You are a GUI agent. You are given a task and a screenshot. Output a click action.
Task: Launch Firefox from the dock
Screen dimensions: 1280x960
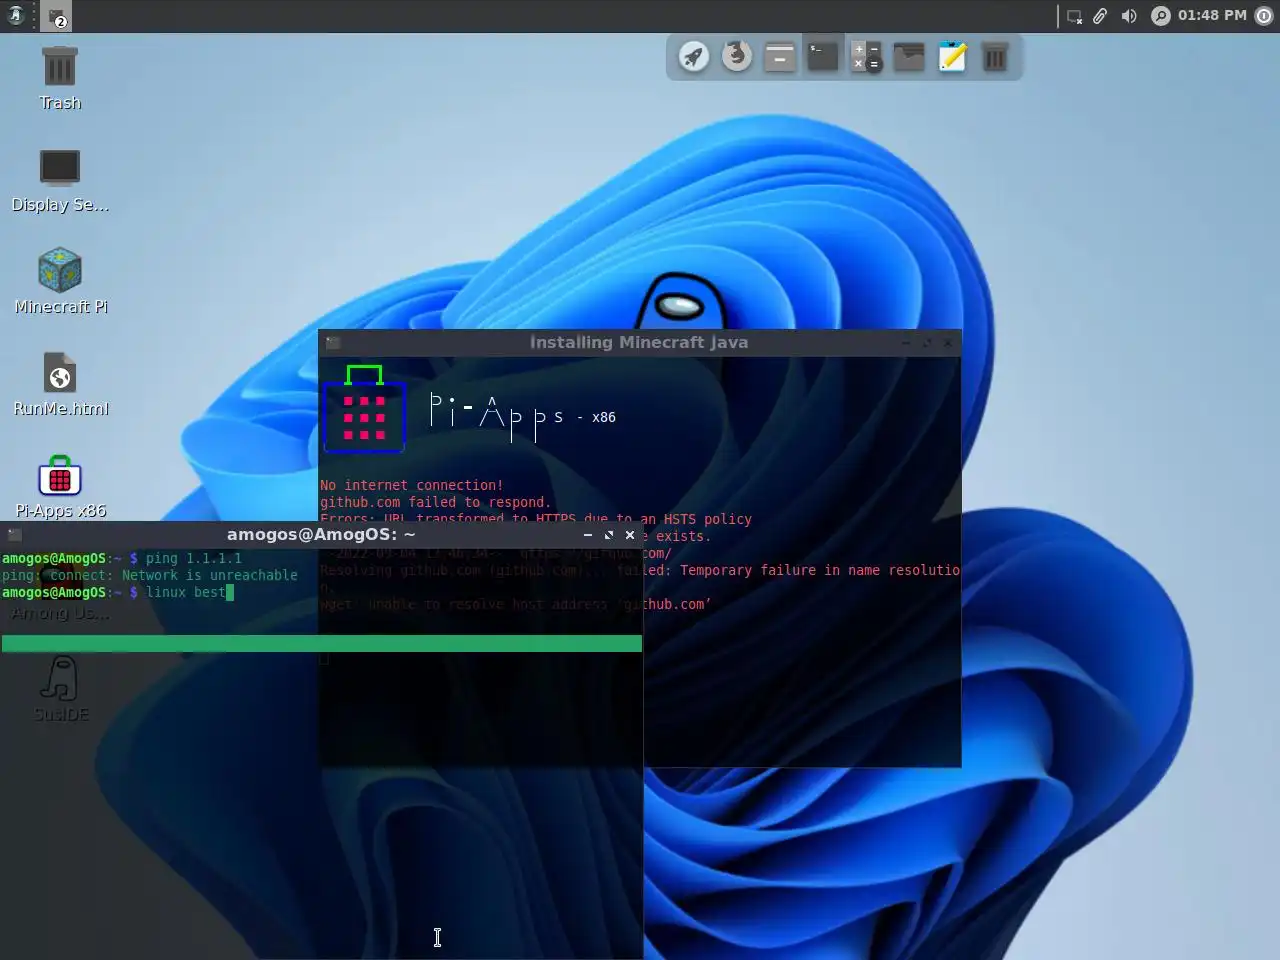tap(737, 56)
